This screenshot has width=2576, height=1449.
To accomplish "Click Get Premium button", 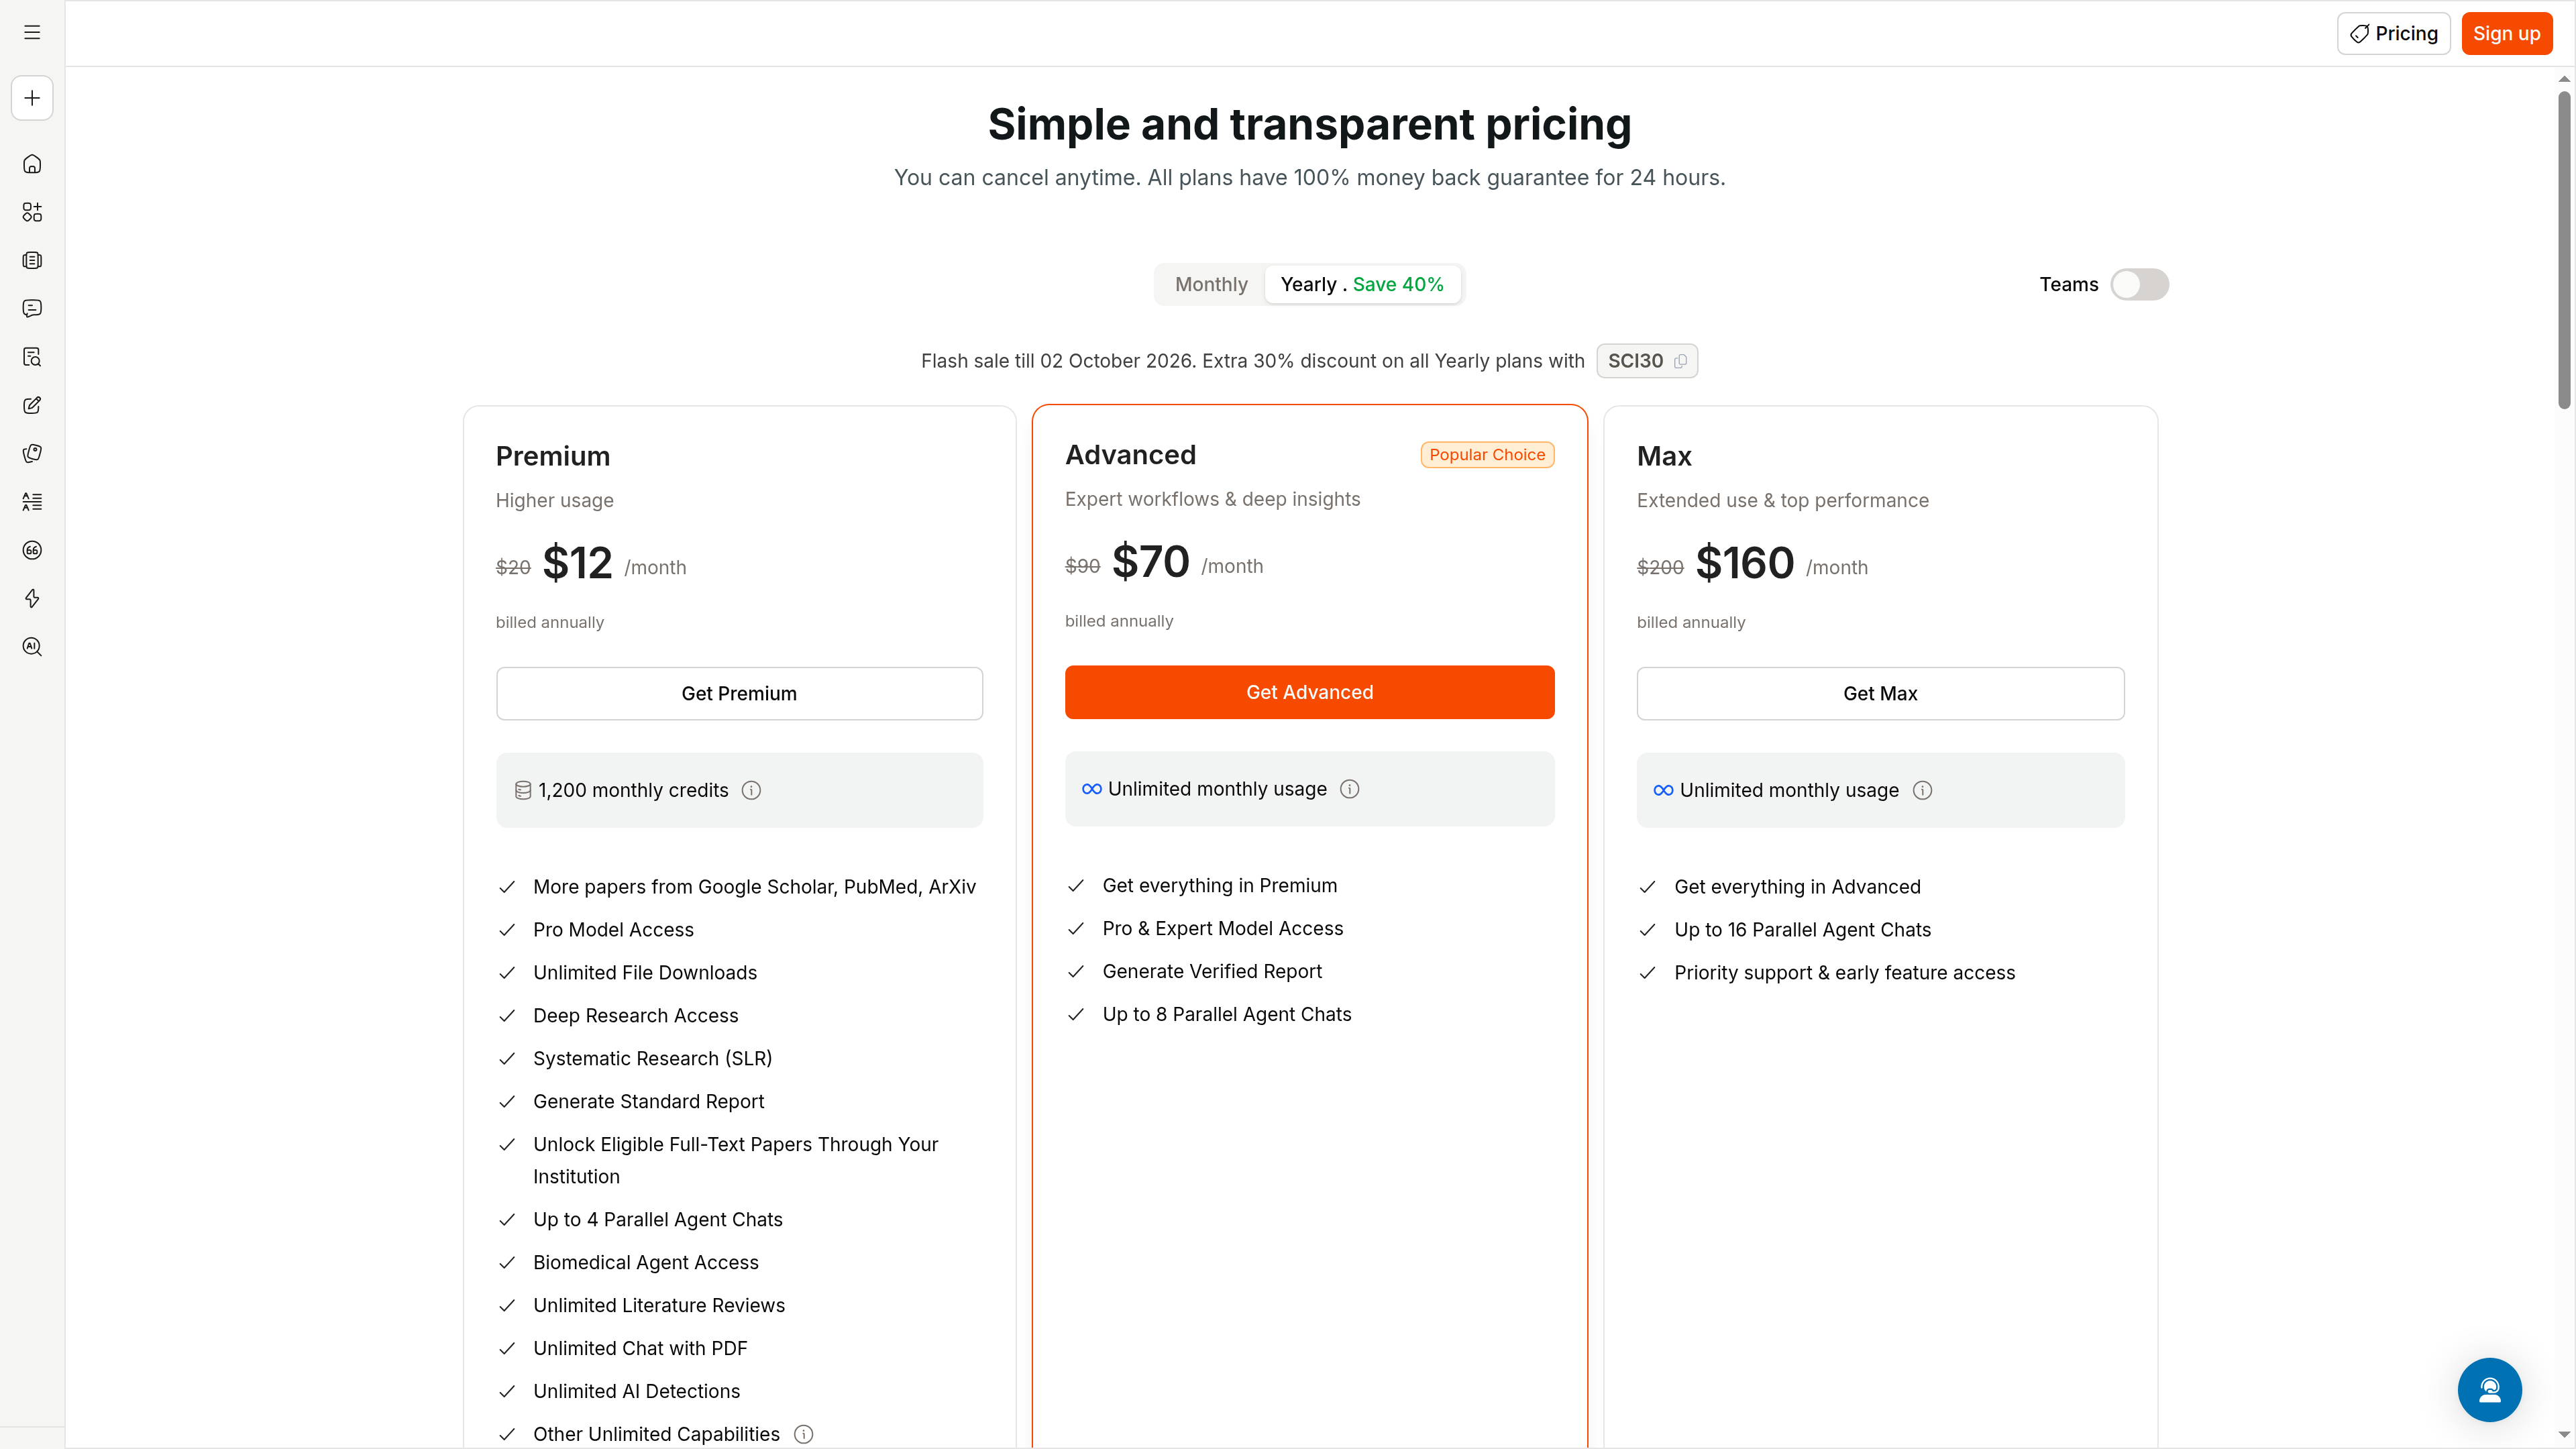I will (739, 693).
